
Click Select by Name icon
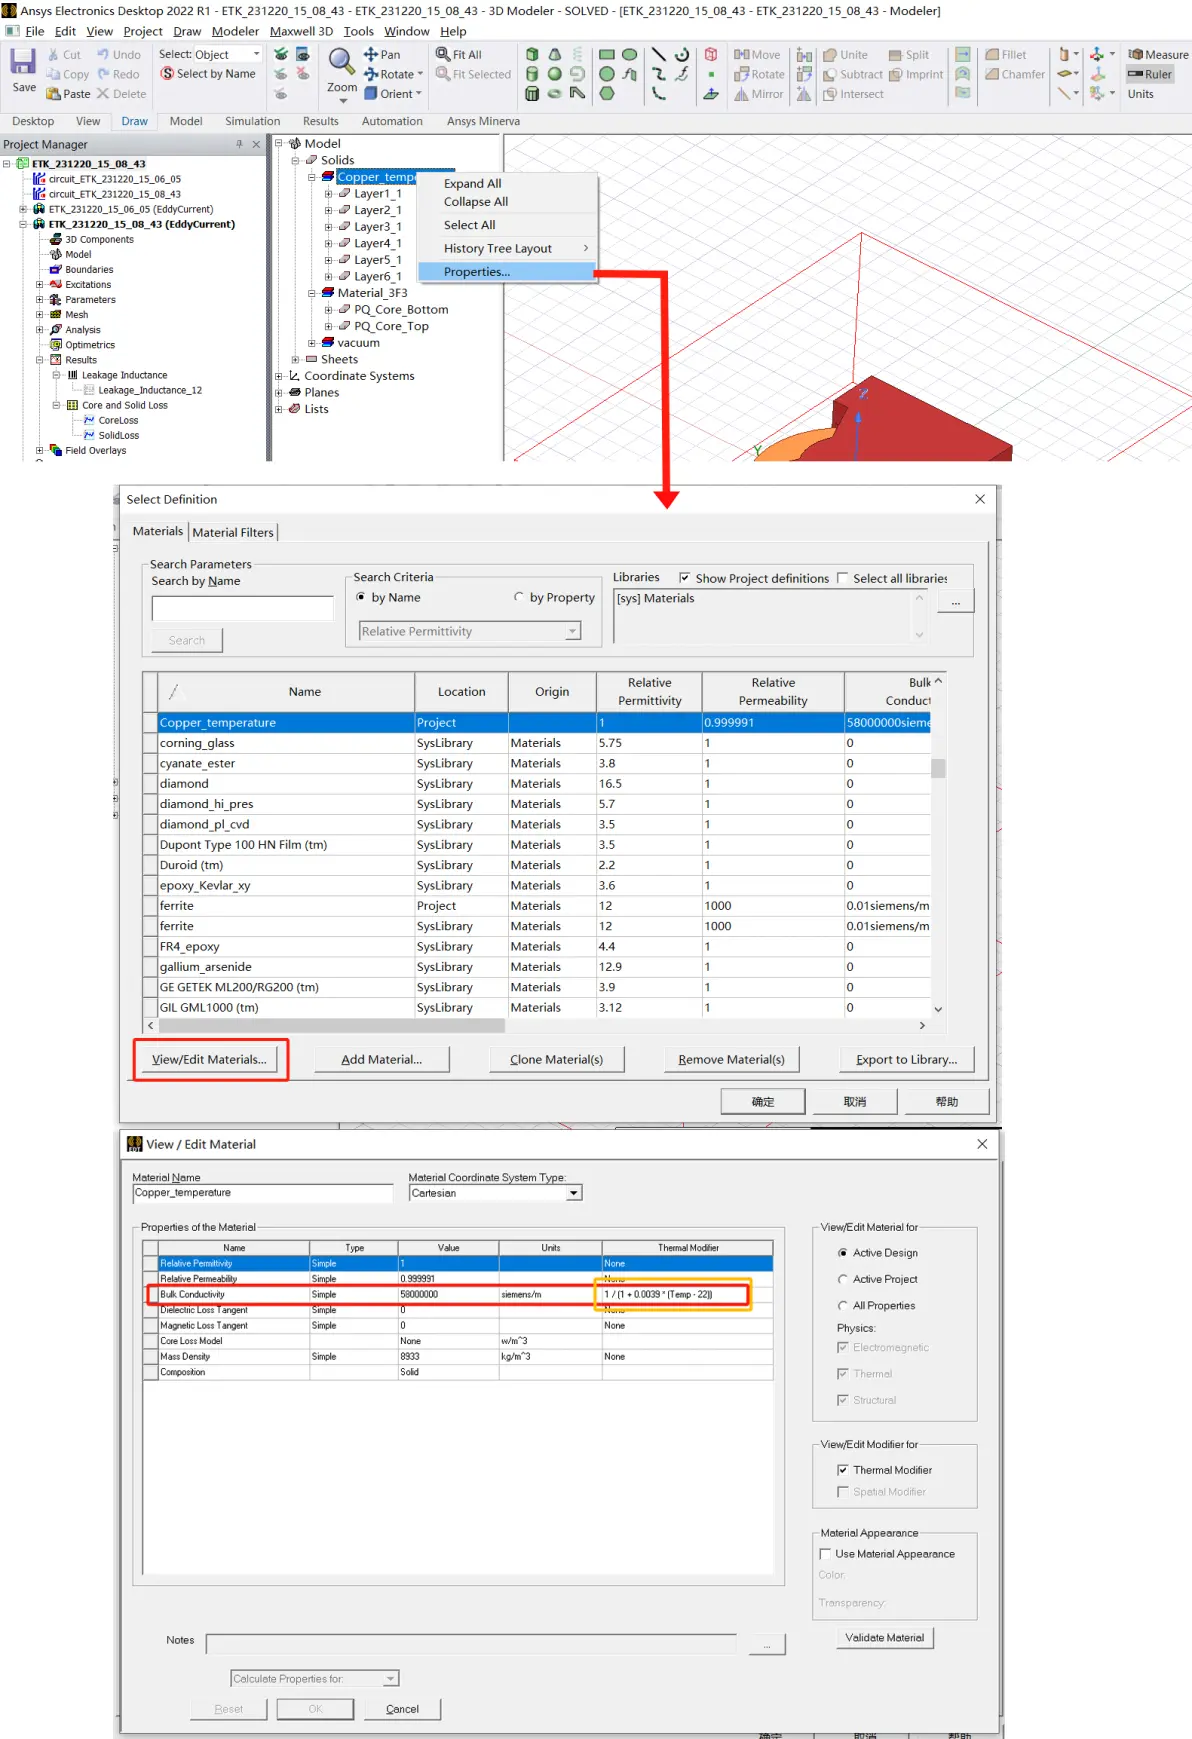pyautogui.click(x=168, y=74)
